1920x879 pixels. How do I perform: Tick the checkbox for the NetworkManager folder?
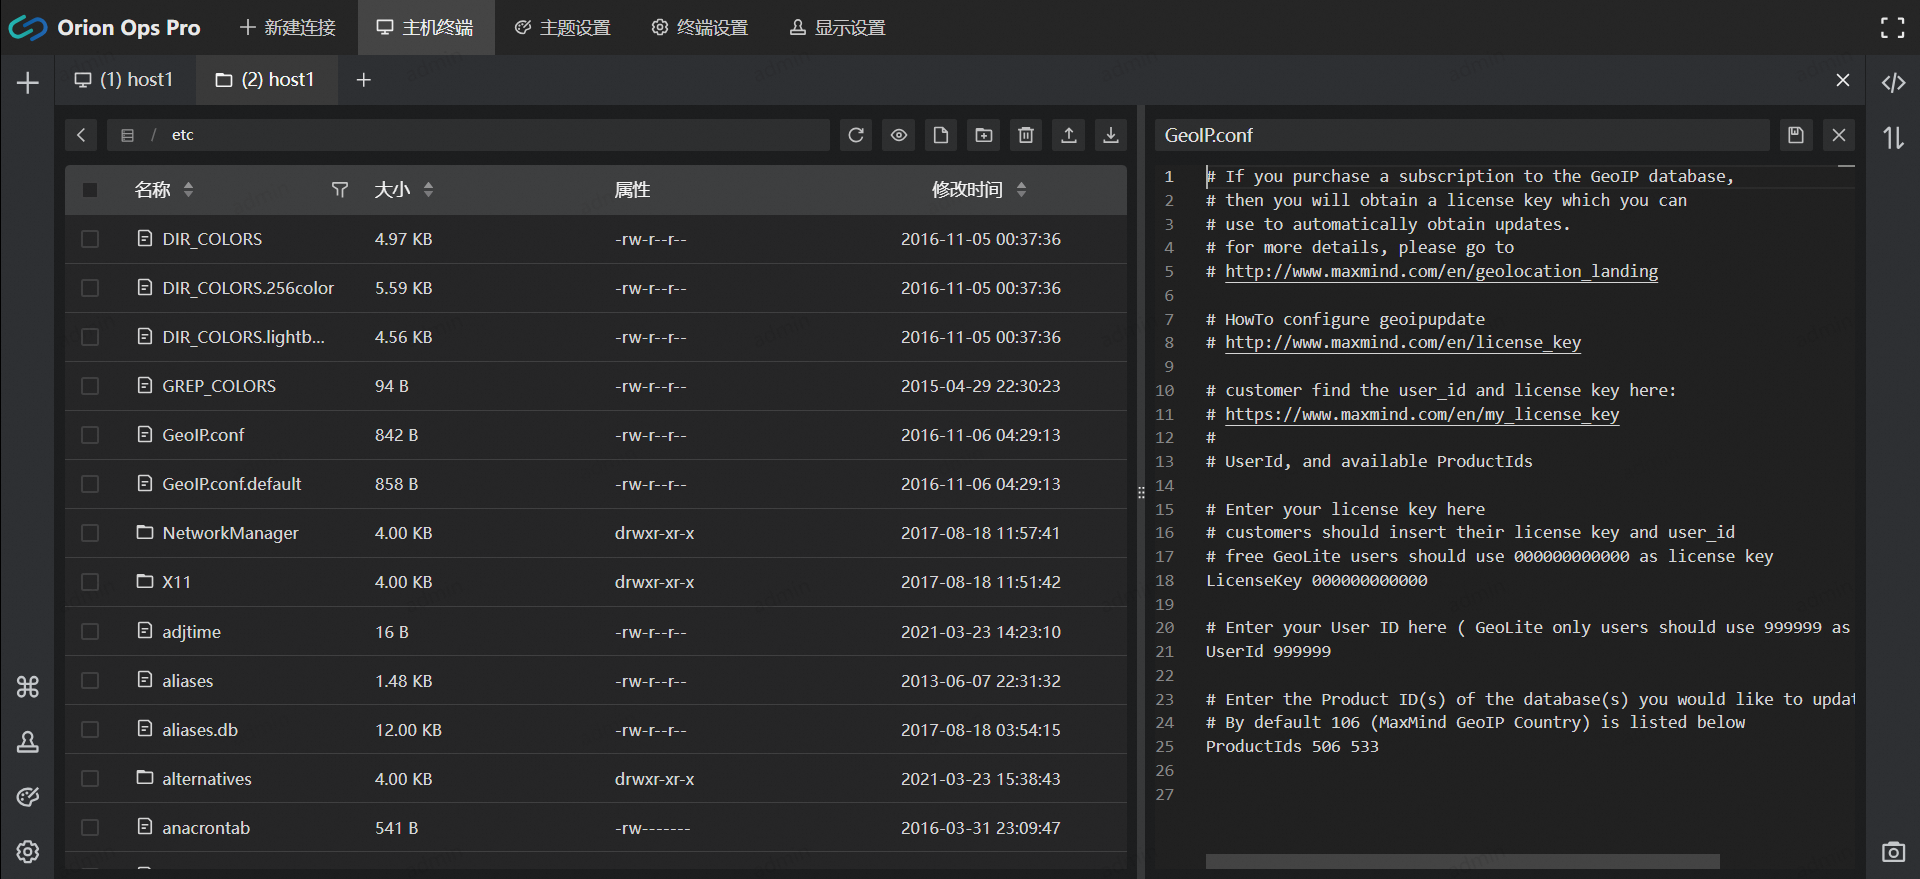tap(90, 534)
